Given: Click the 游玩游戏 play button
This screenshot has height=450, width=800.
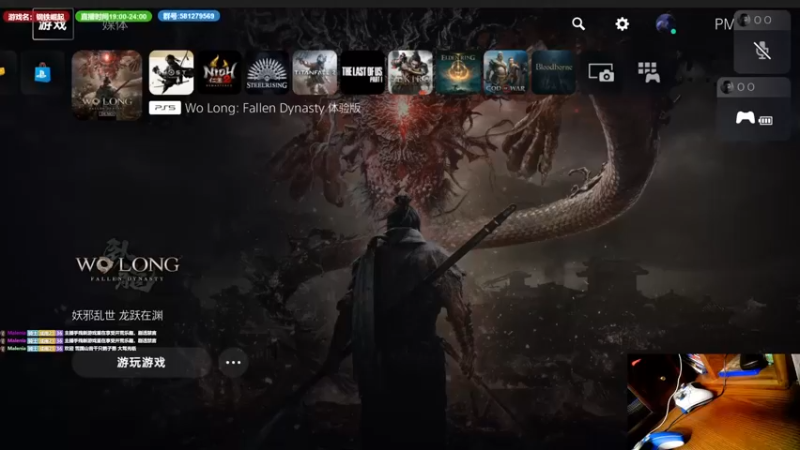Looking at the screenshot, I should tap(141, 362).
